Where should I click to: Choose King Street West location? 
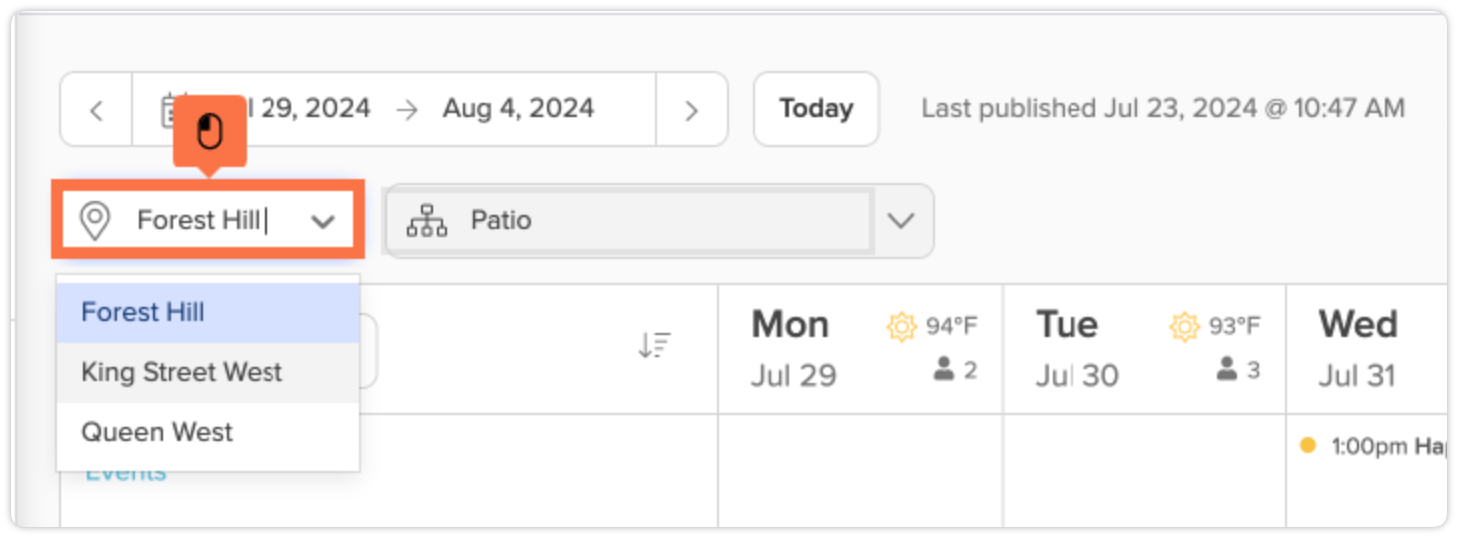click(x=181, y=372)
